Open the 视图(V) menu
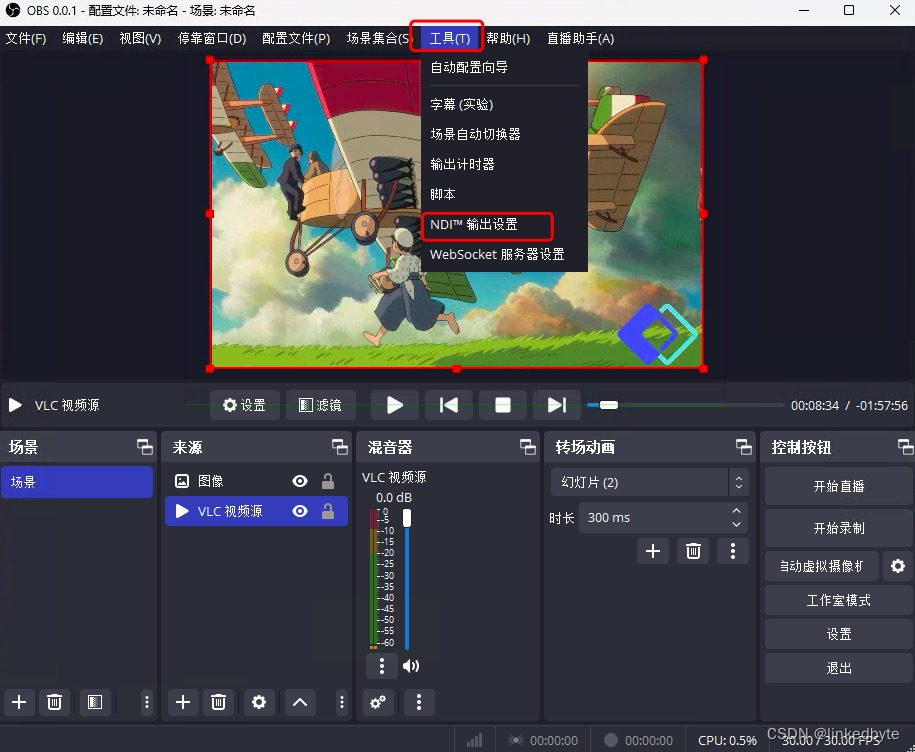 [x=140, y=39]
